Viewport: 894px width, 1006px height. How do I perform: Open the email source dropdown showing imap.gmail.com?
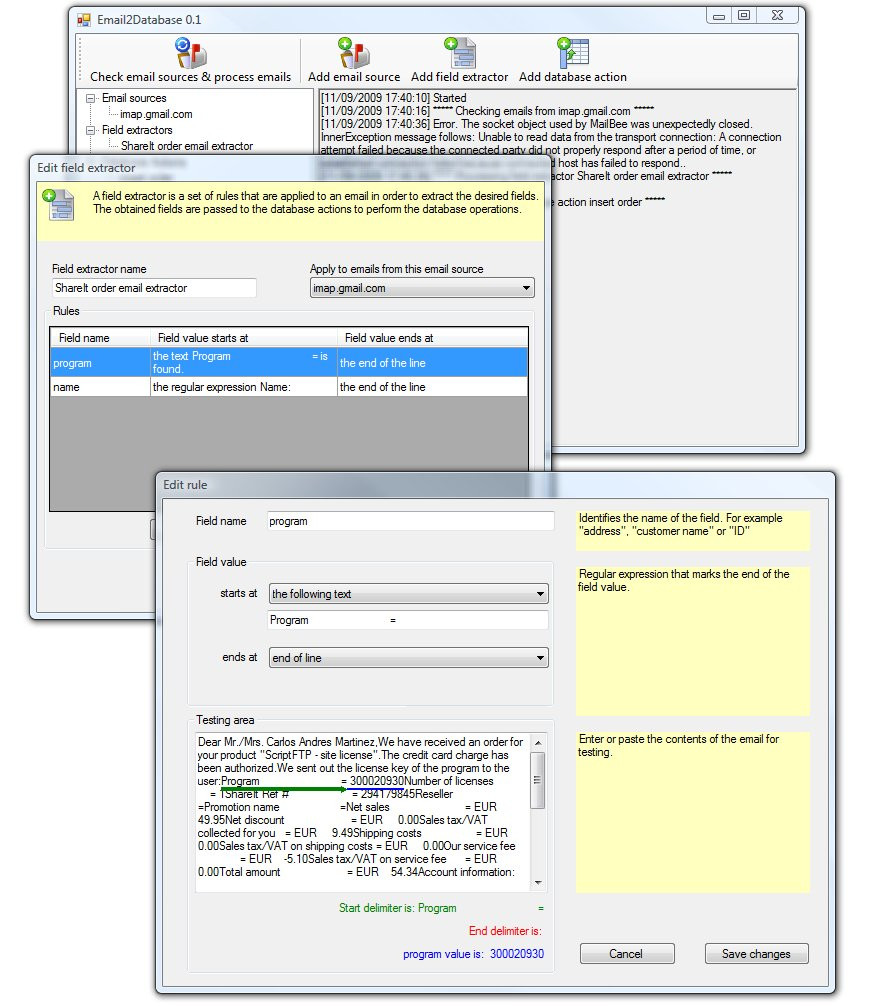pos(422,288)
